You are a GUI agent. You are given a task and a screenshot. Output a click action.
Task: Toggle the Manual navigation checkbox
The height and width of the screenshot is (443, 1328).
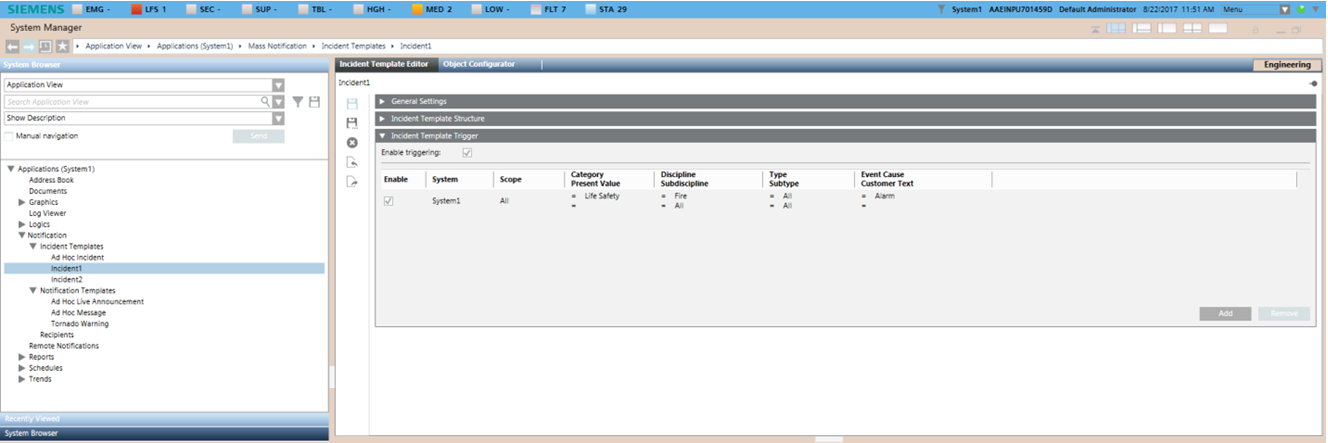[10, 136]
